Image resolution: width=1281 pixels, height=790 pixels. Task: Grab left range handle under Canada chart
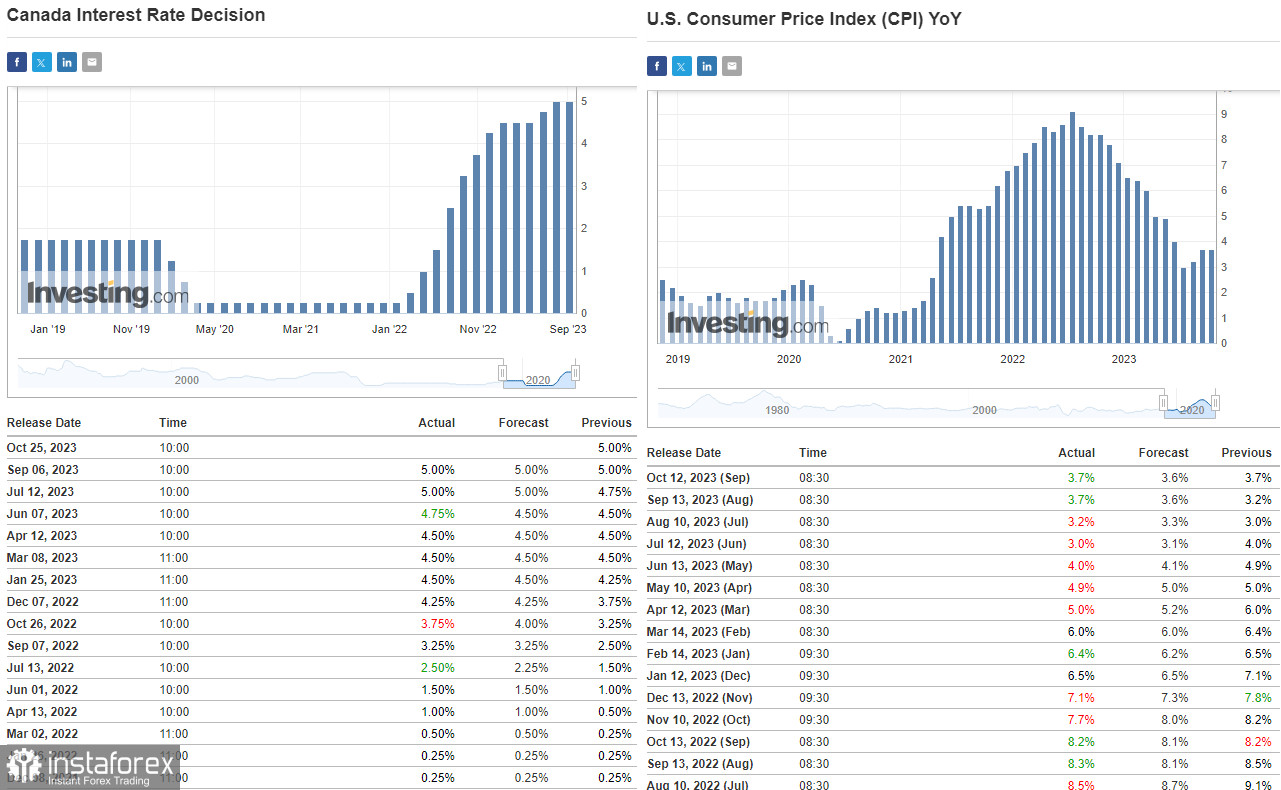click(x=503, y=373)
